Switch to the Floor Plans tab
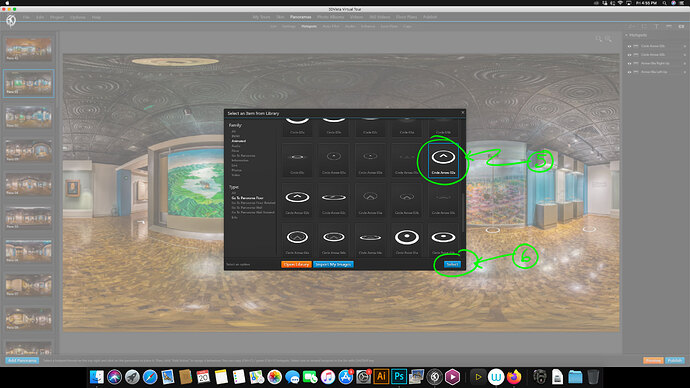This screenshot has height=388, width=690. coord(406,17)
